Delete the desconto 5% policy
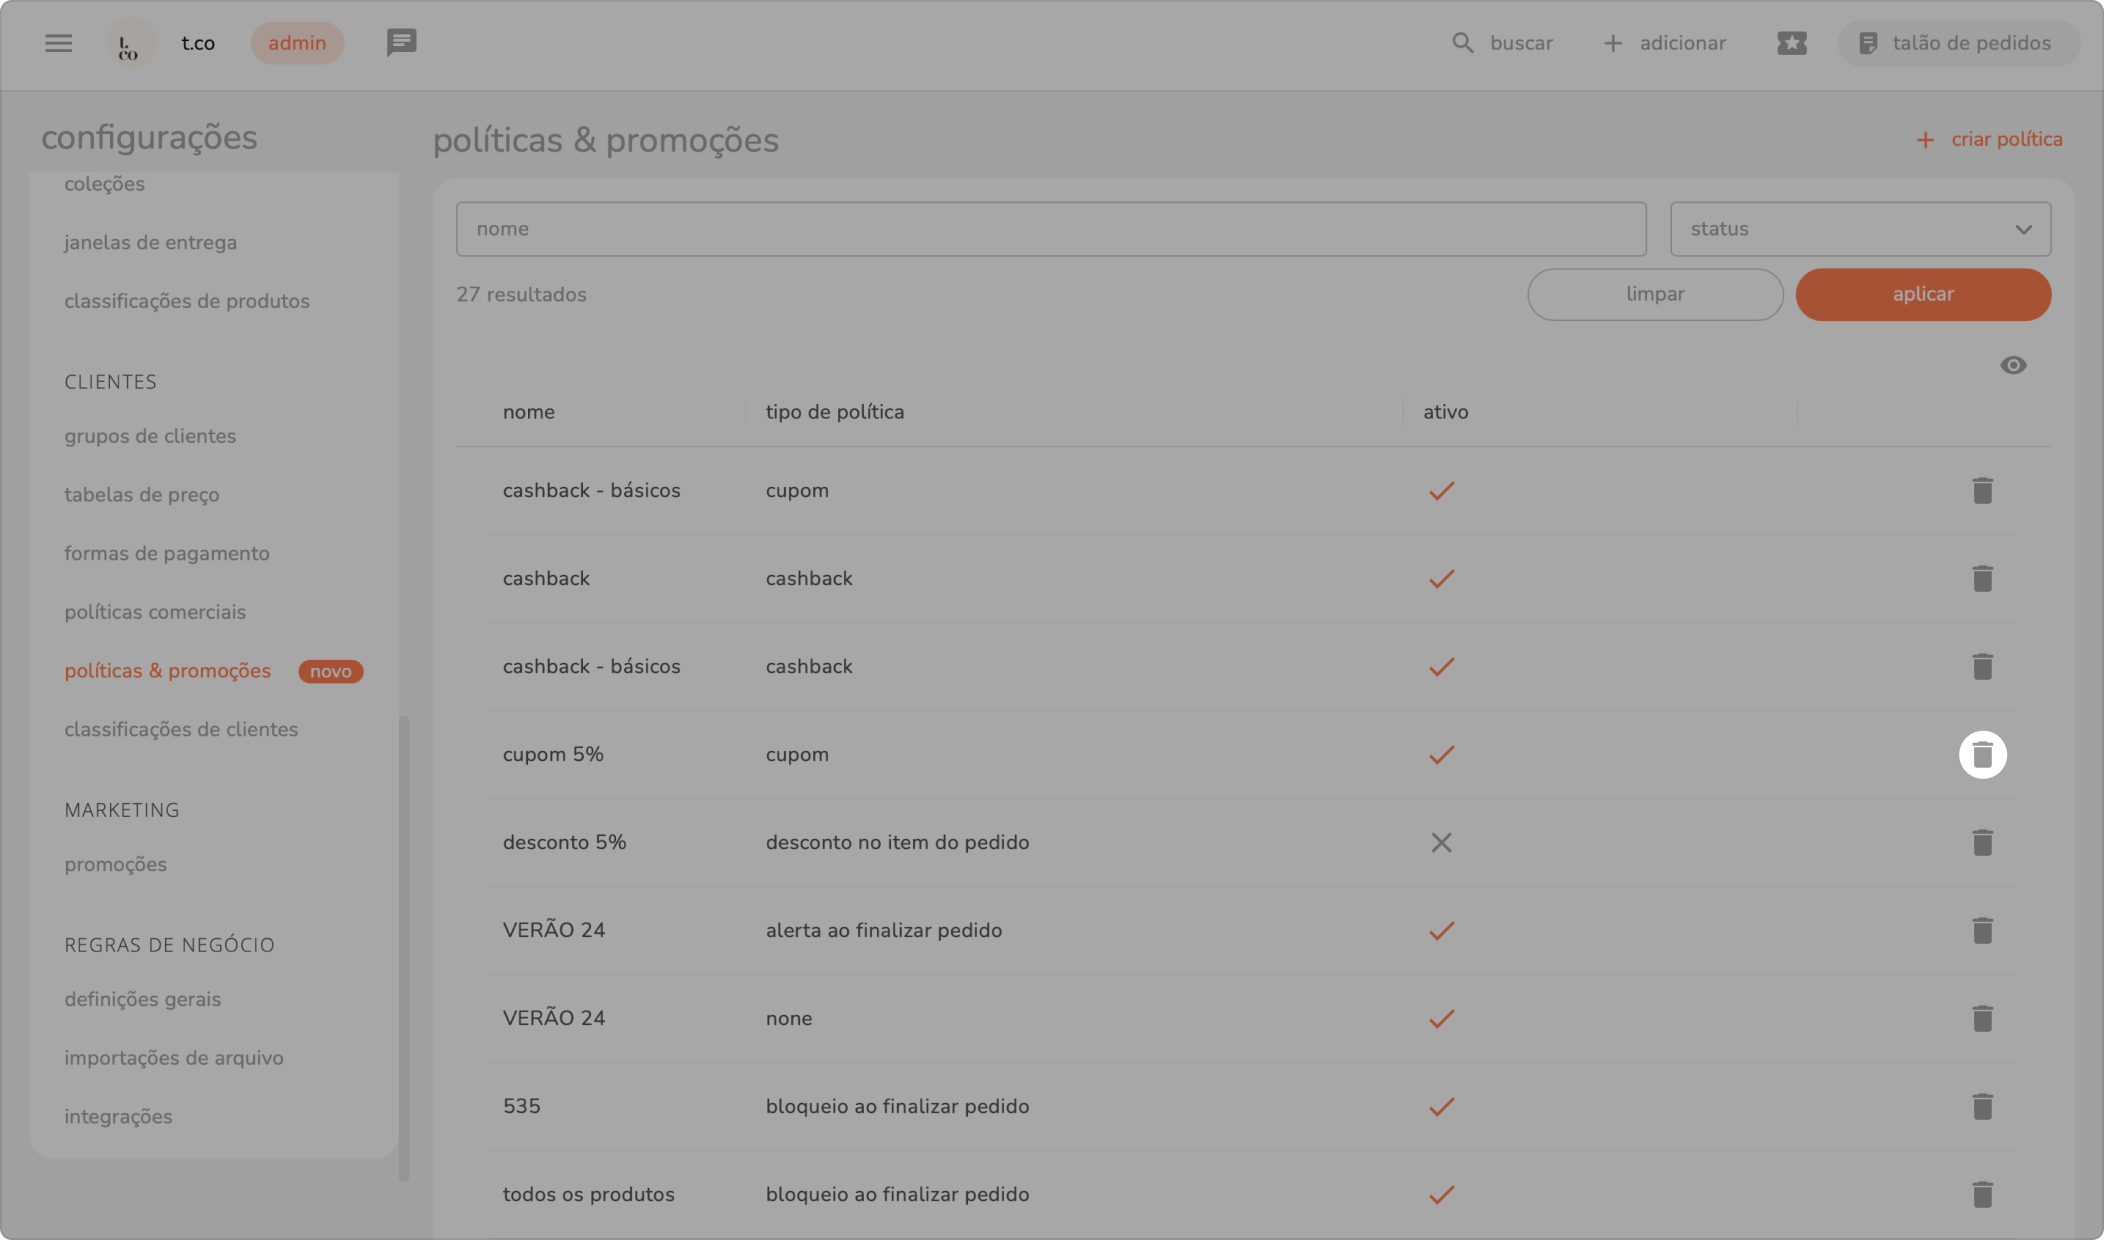The image size is (2104, 1240). 1982,843
